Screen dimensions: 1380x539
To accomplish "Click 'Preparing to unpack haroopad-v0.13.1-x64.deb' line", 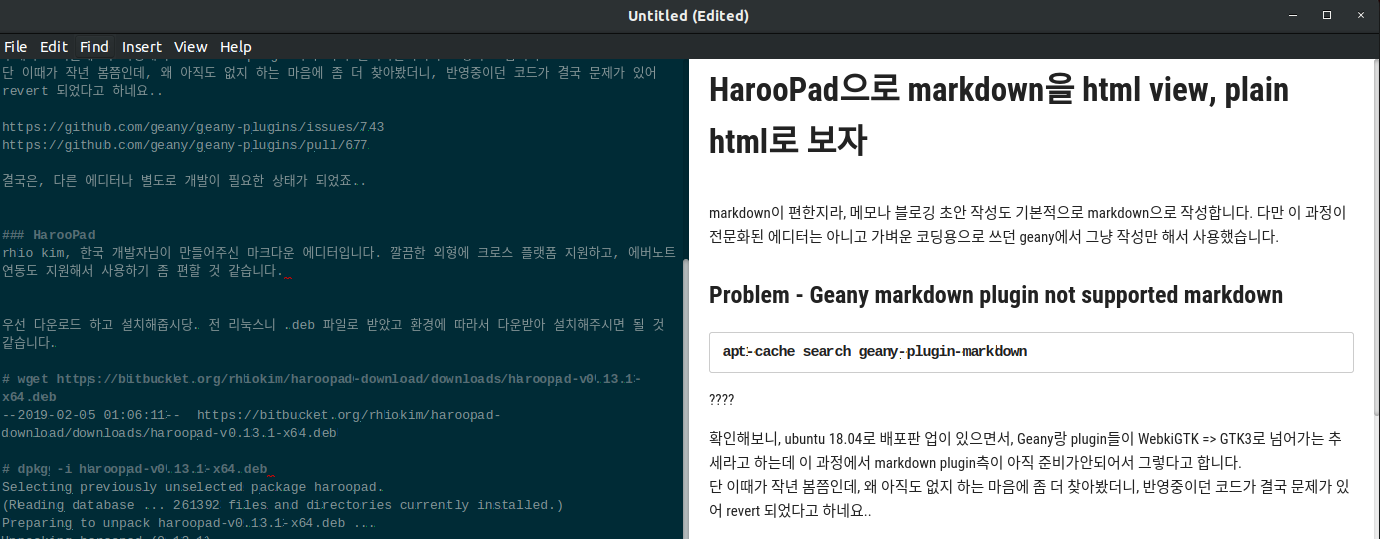I will click(189, 523).
